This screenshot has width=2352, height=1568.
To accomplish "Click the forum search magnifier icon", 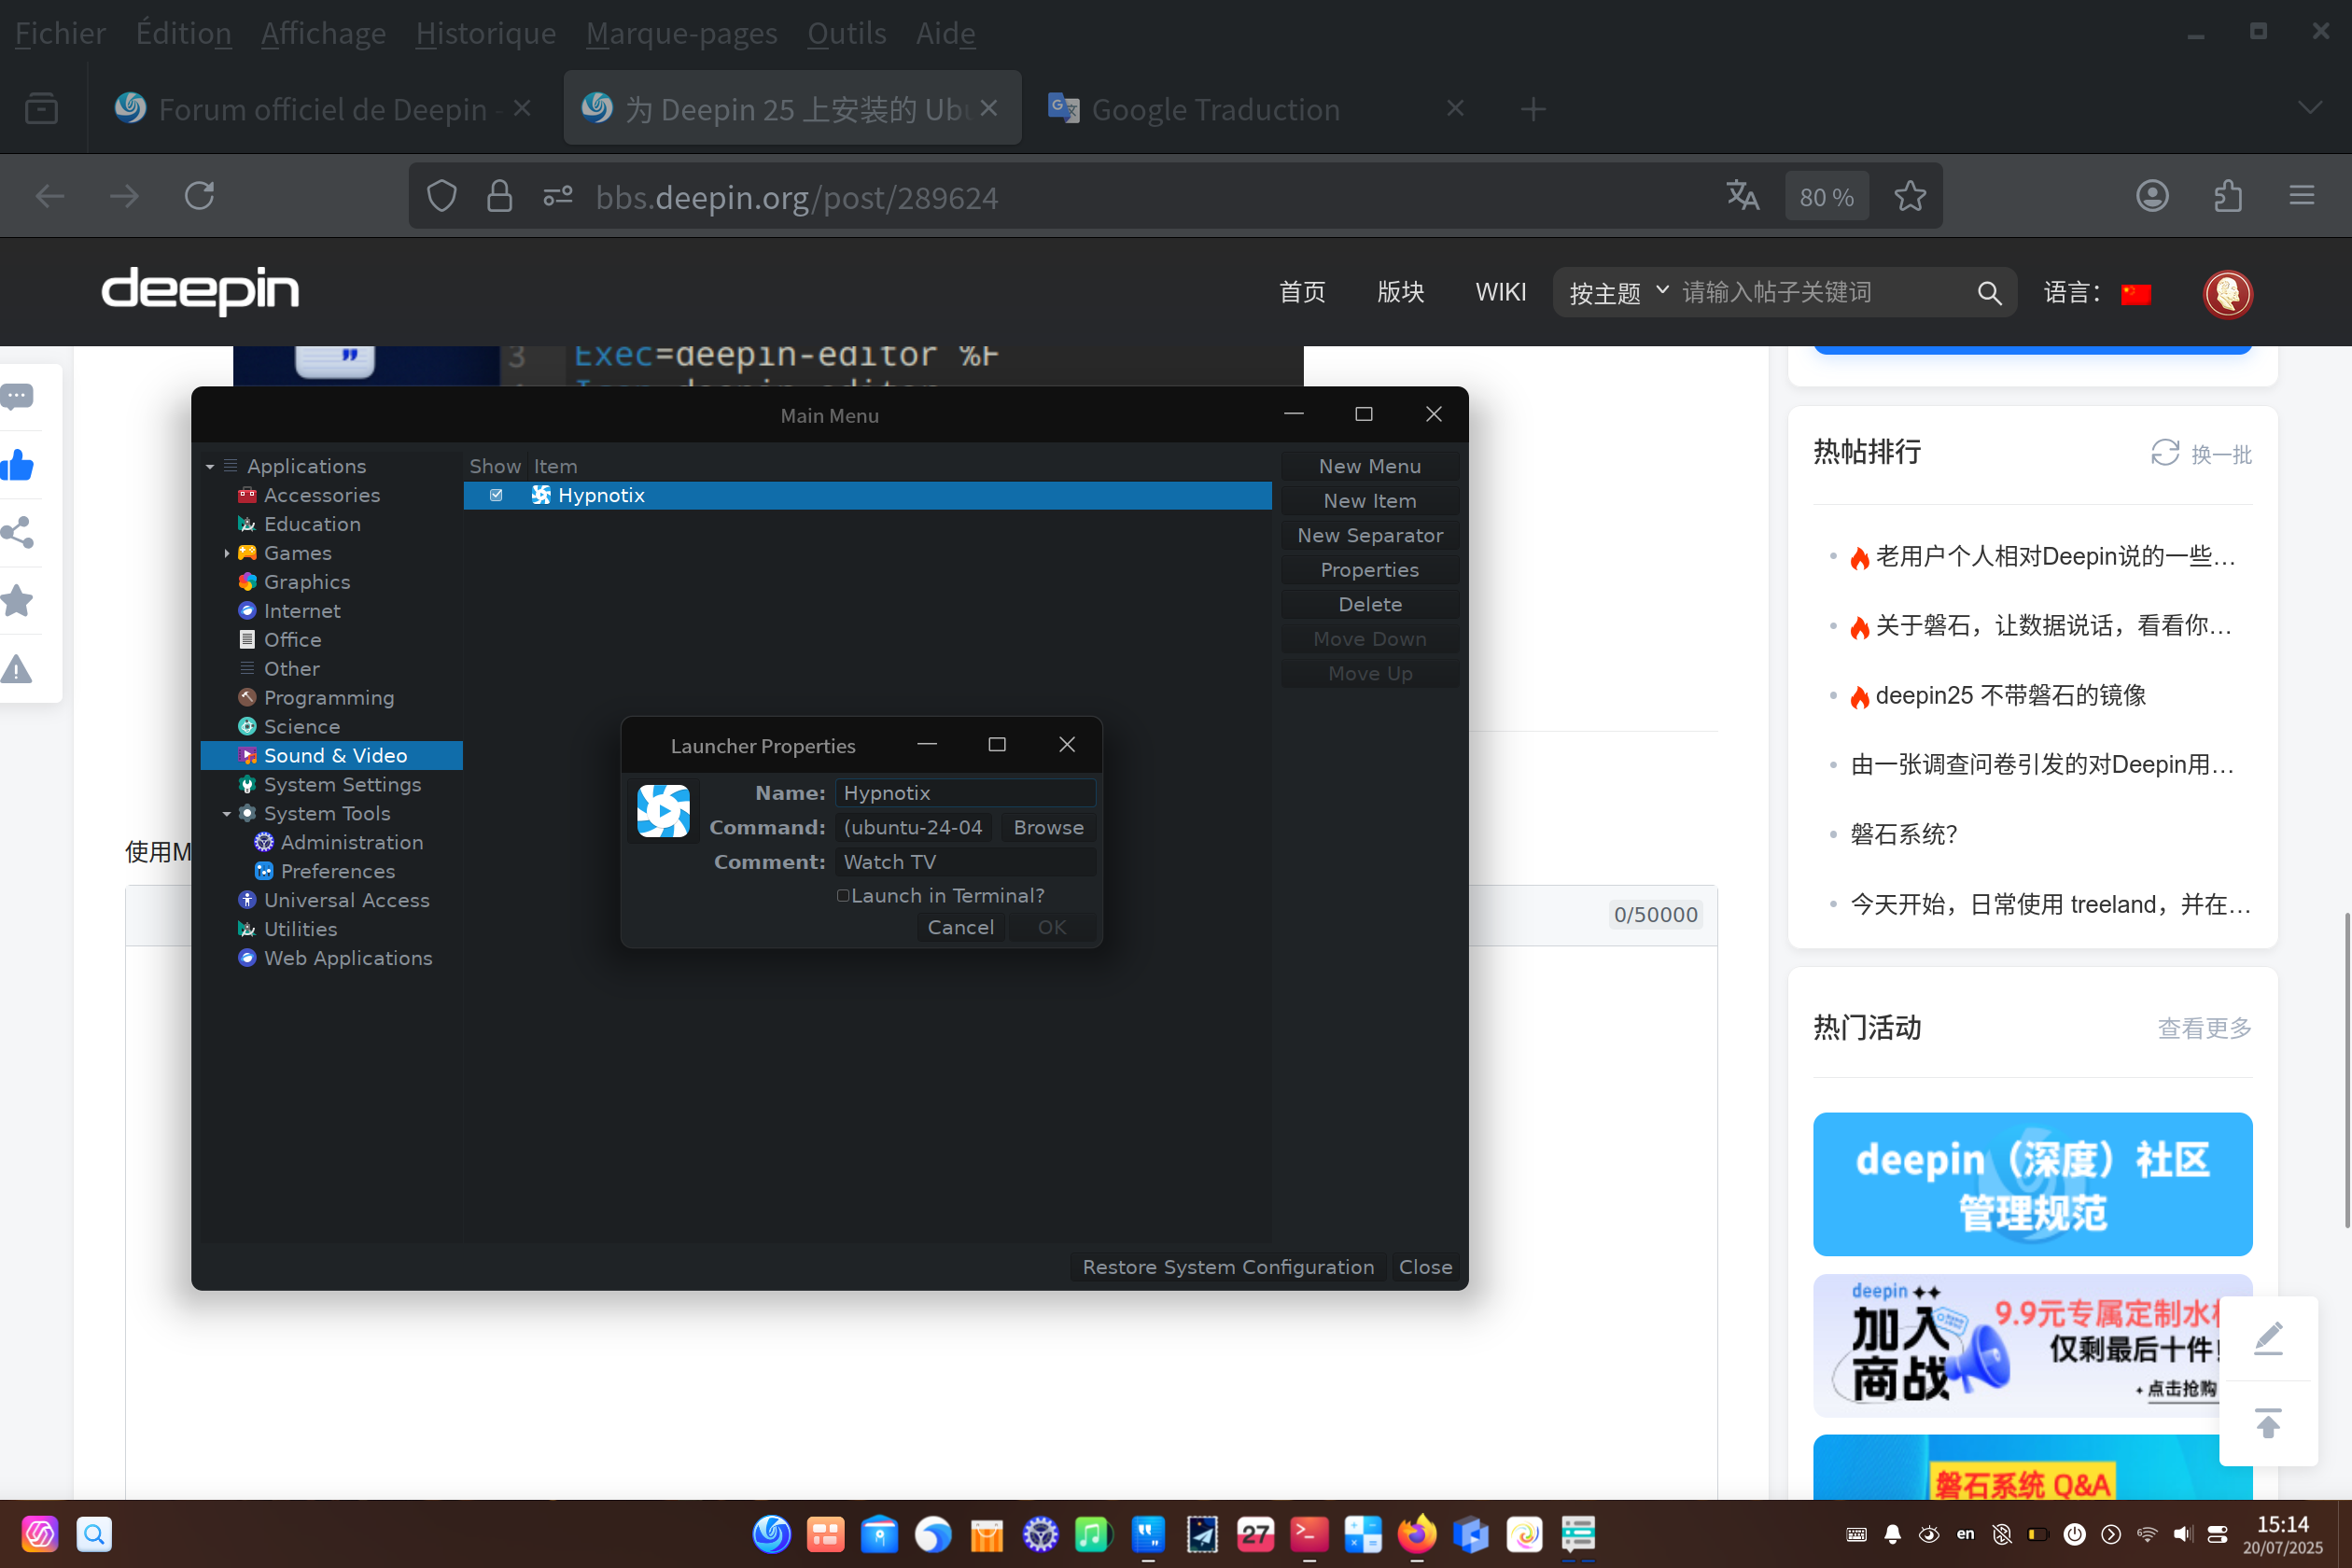I will click(x=1989, y=293).
